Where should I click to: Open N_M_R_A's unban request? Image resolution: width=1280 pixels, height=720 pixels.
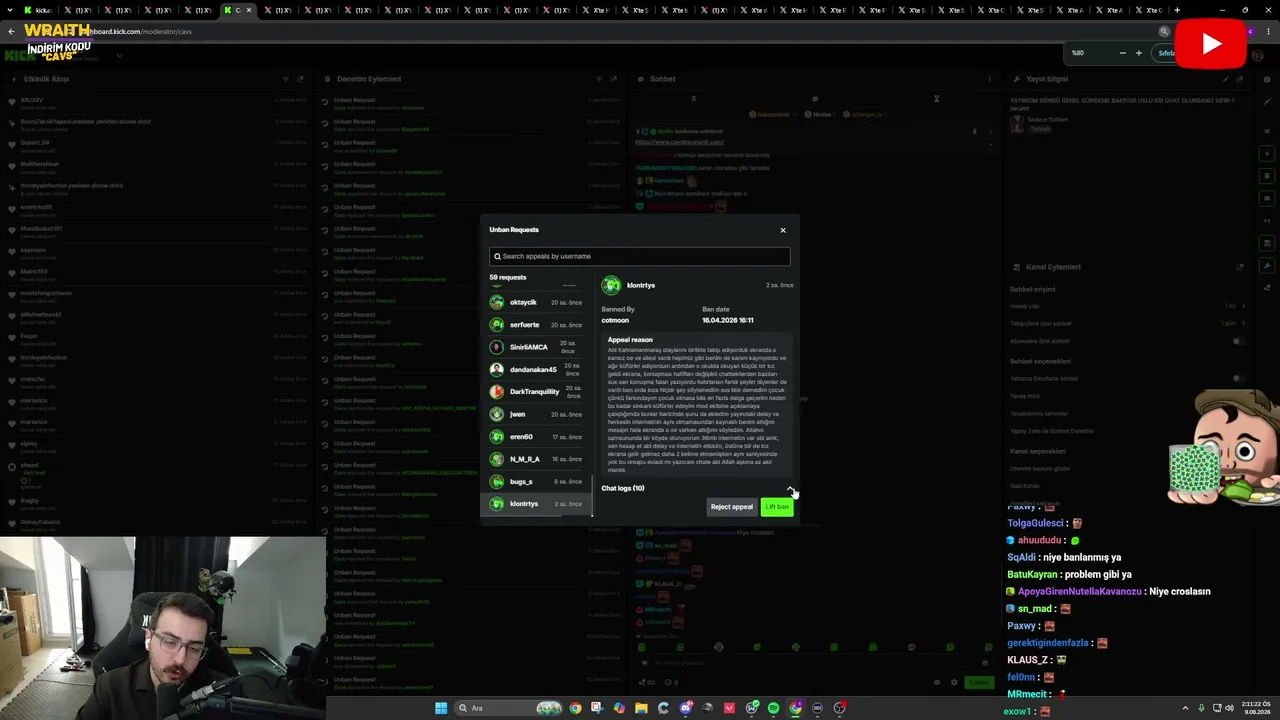(537, 459)
